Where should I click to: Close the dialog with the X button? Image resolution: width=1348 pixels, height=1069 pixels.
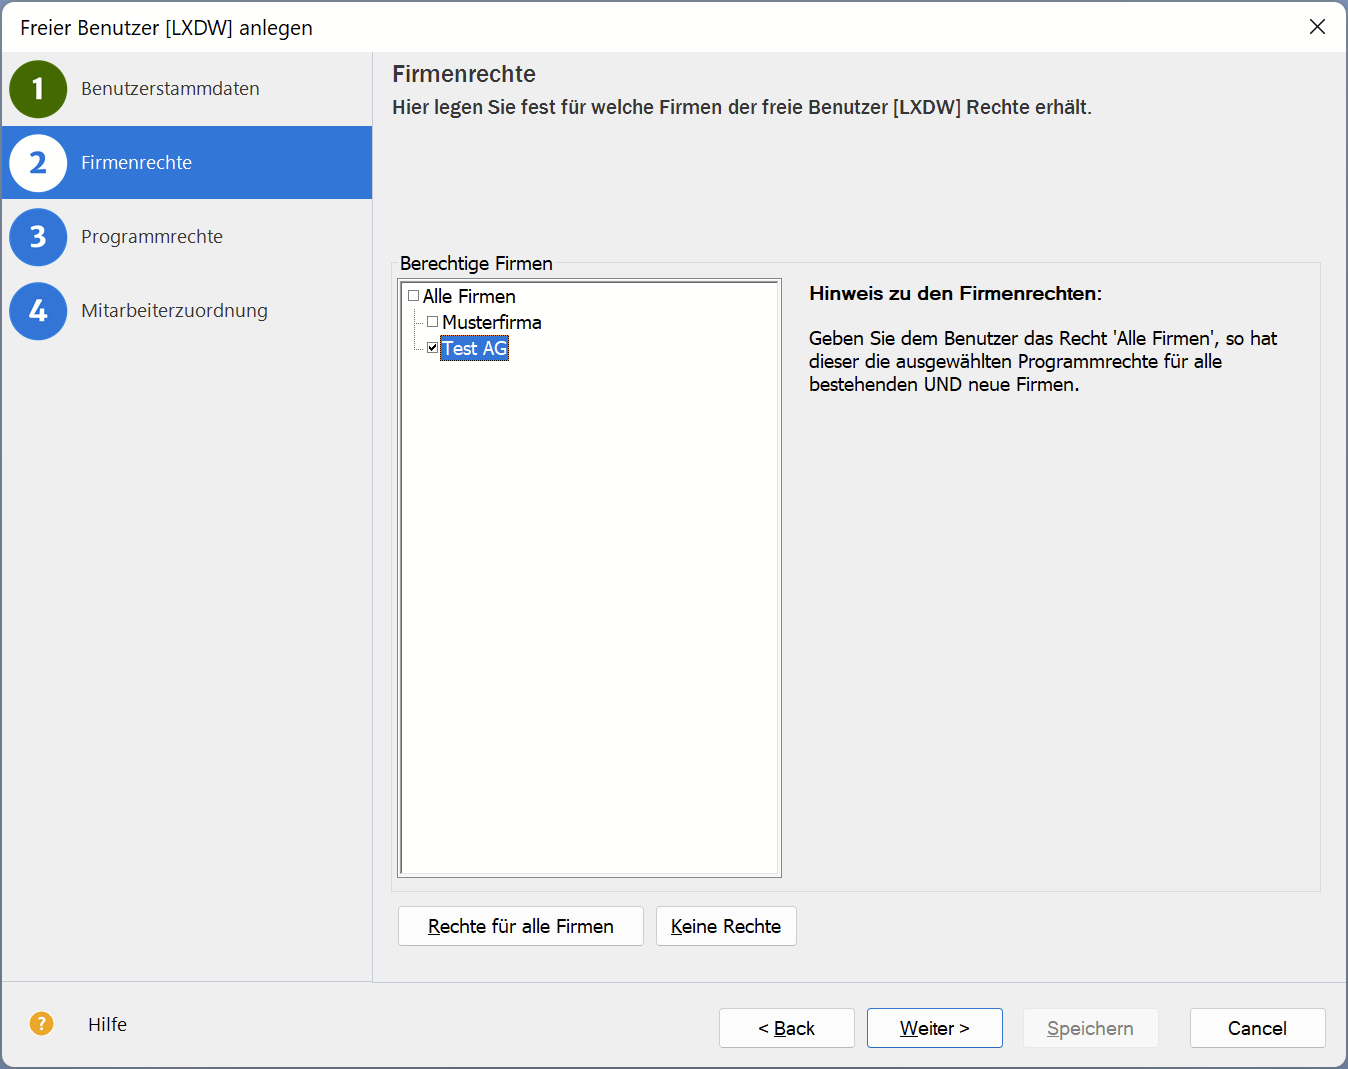(1317, 27)
